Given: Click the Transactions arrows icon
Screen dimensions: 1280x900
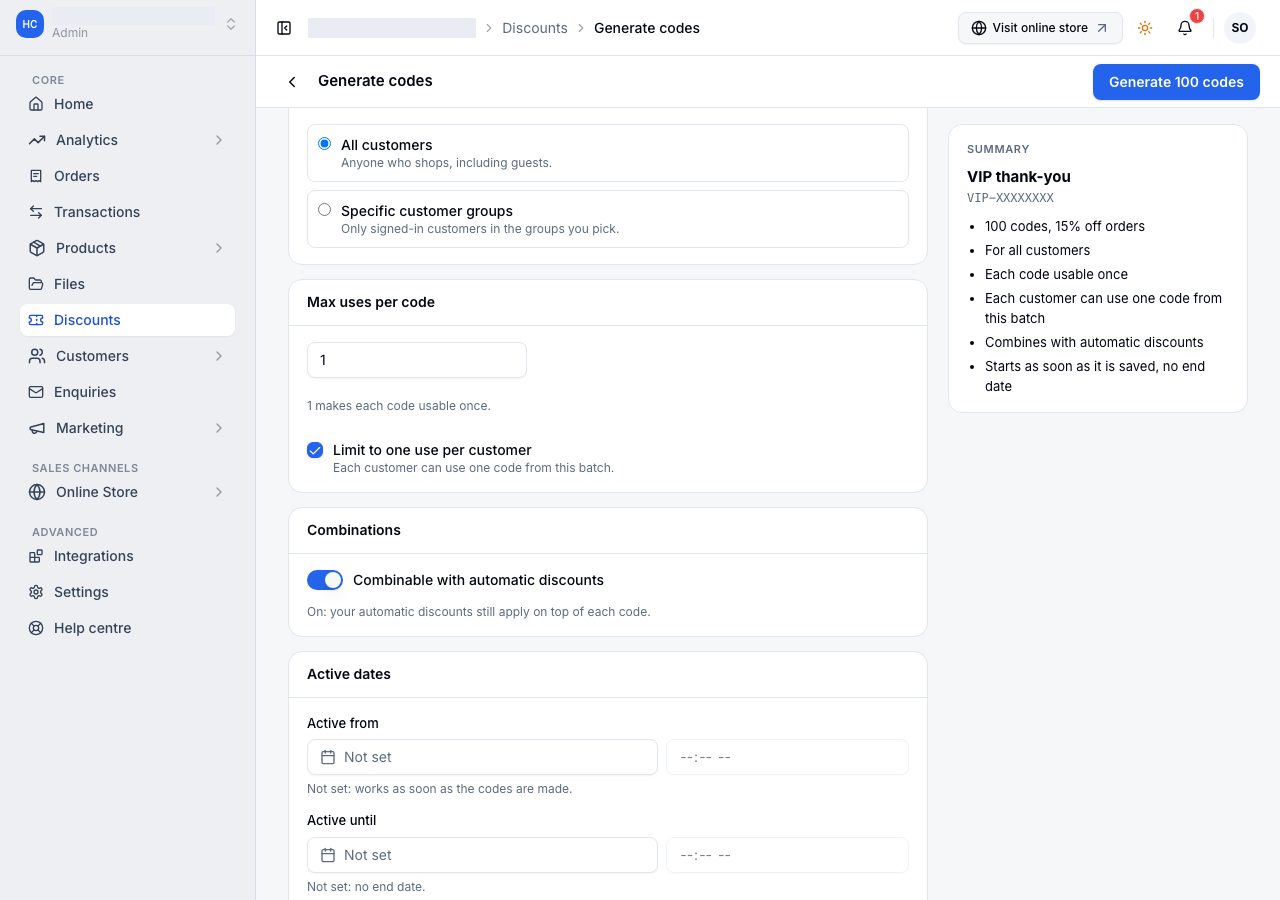Looking at the screenshot, I should (x=36, y=212).
